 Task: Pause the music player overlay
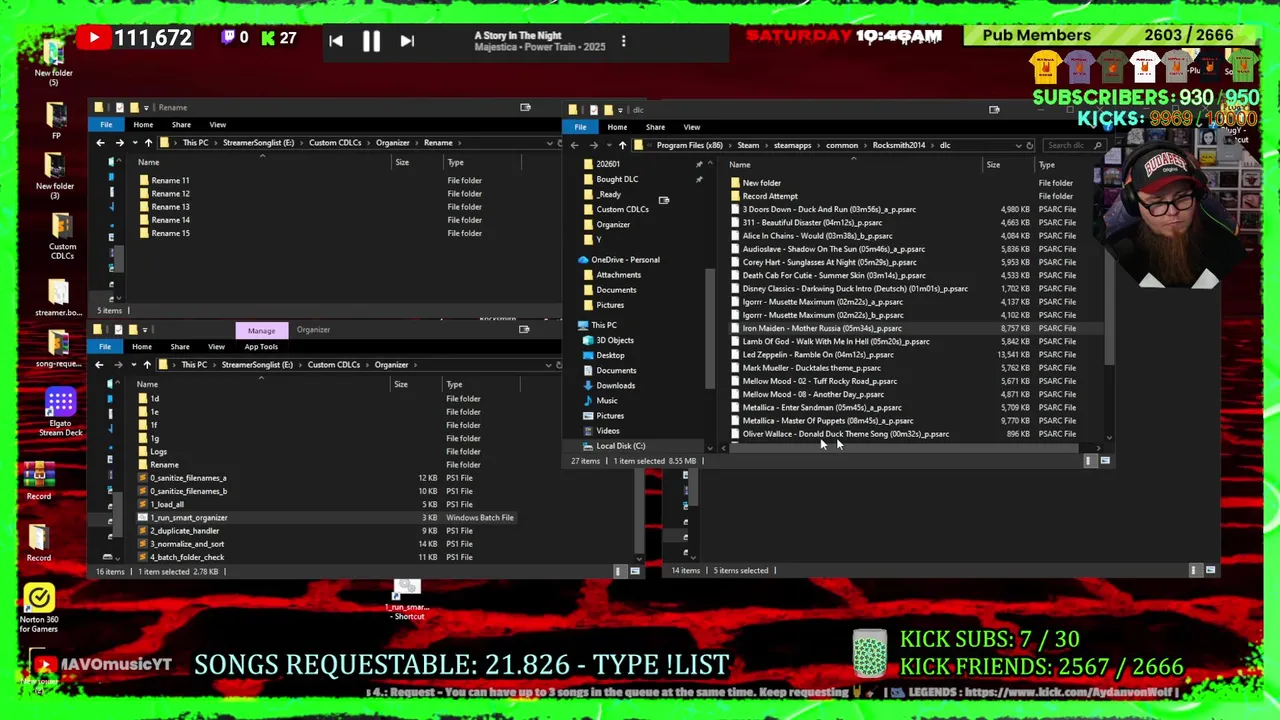[371, 41]
